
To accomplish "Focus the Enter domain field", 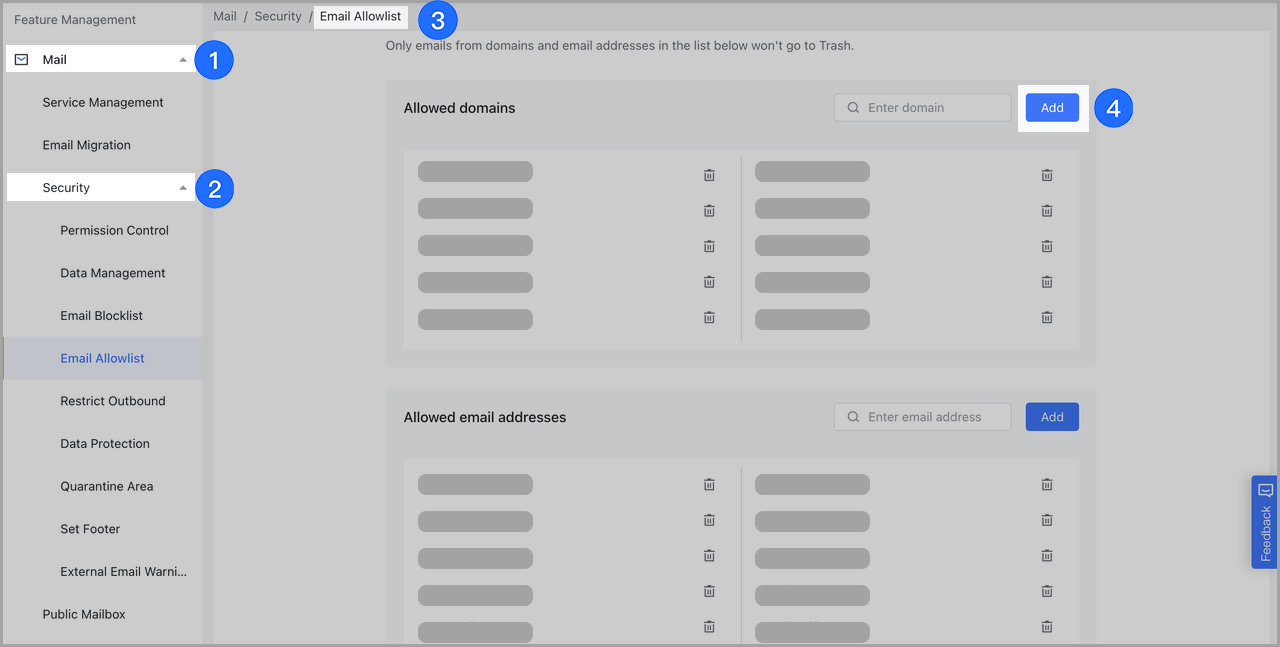I will pyautogui.click(x=922, y=108).
